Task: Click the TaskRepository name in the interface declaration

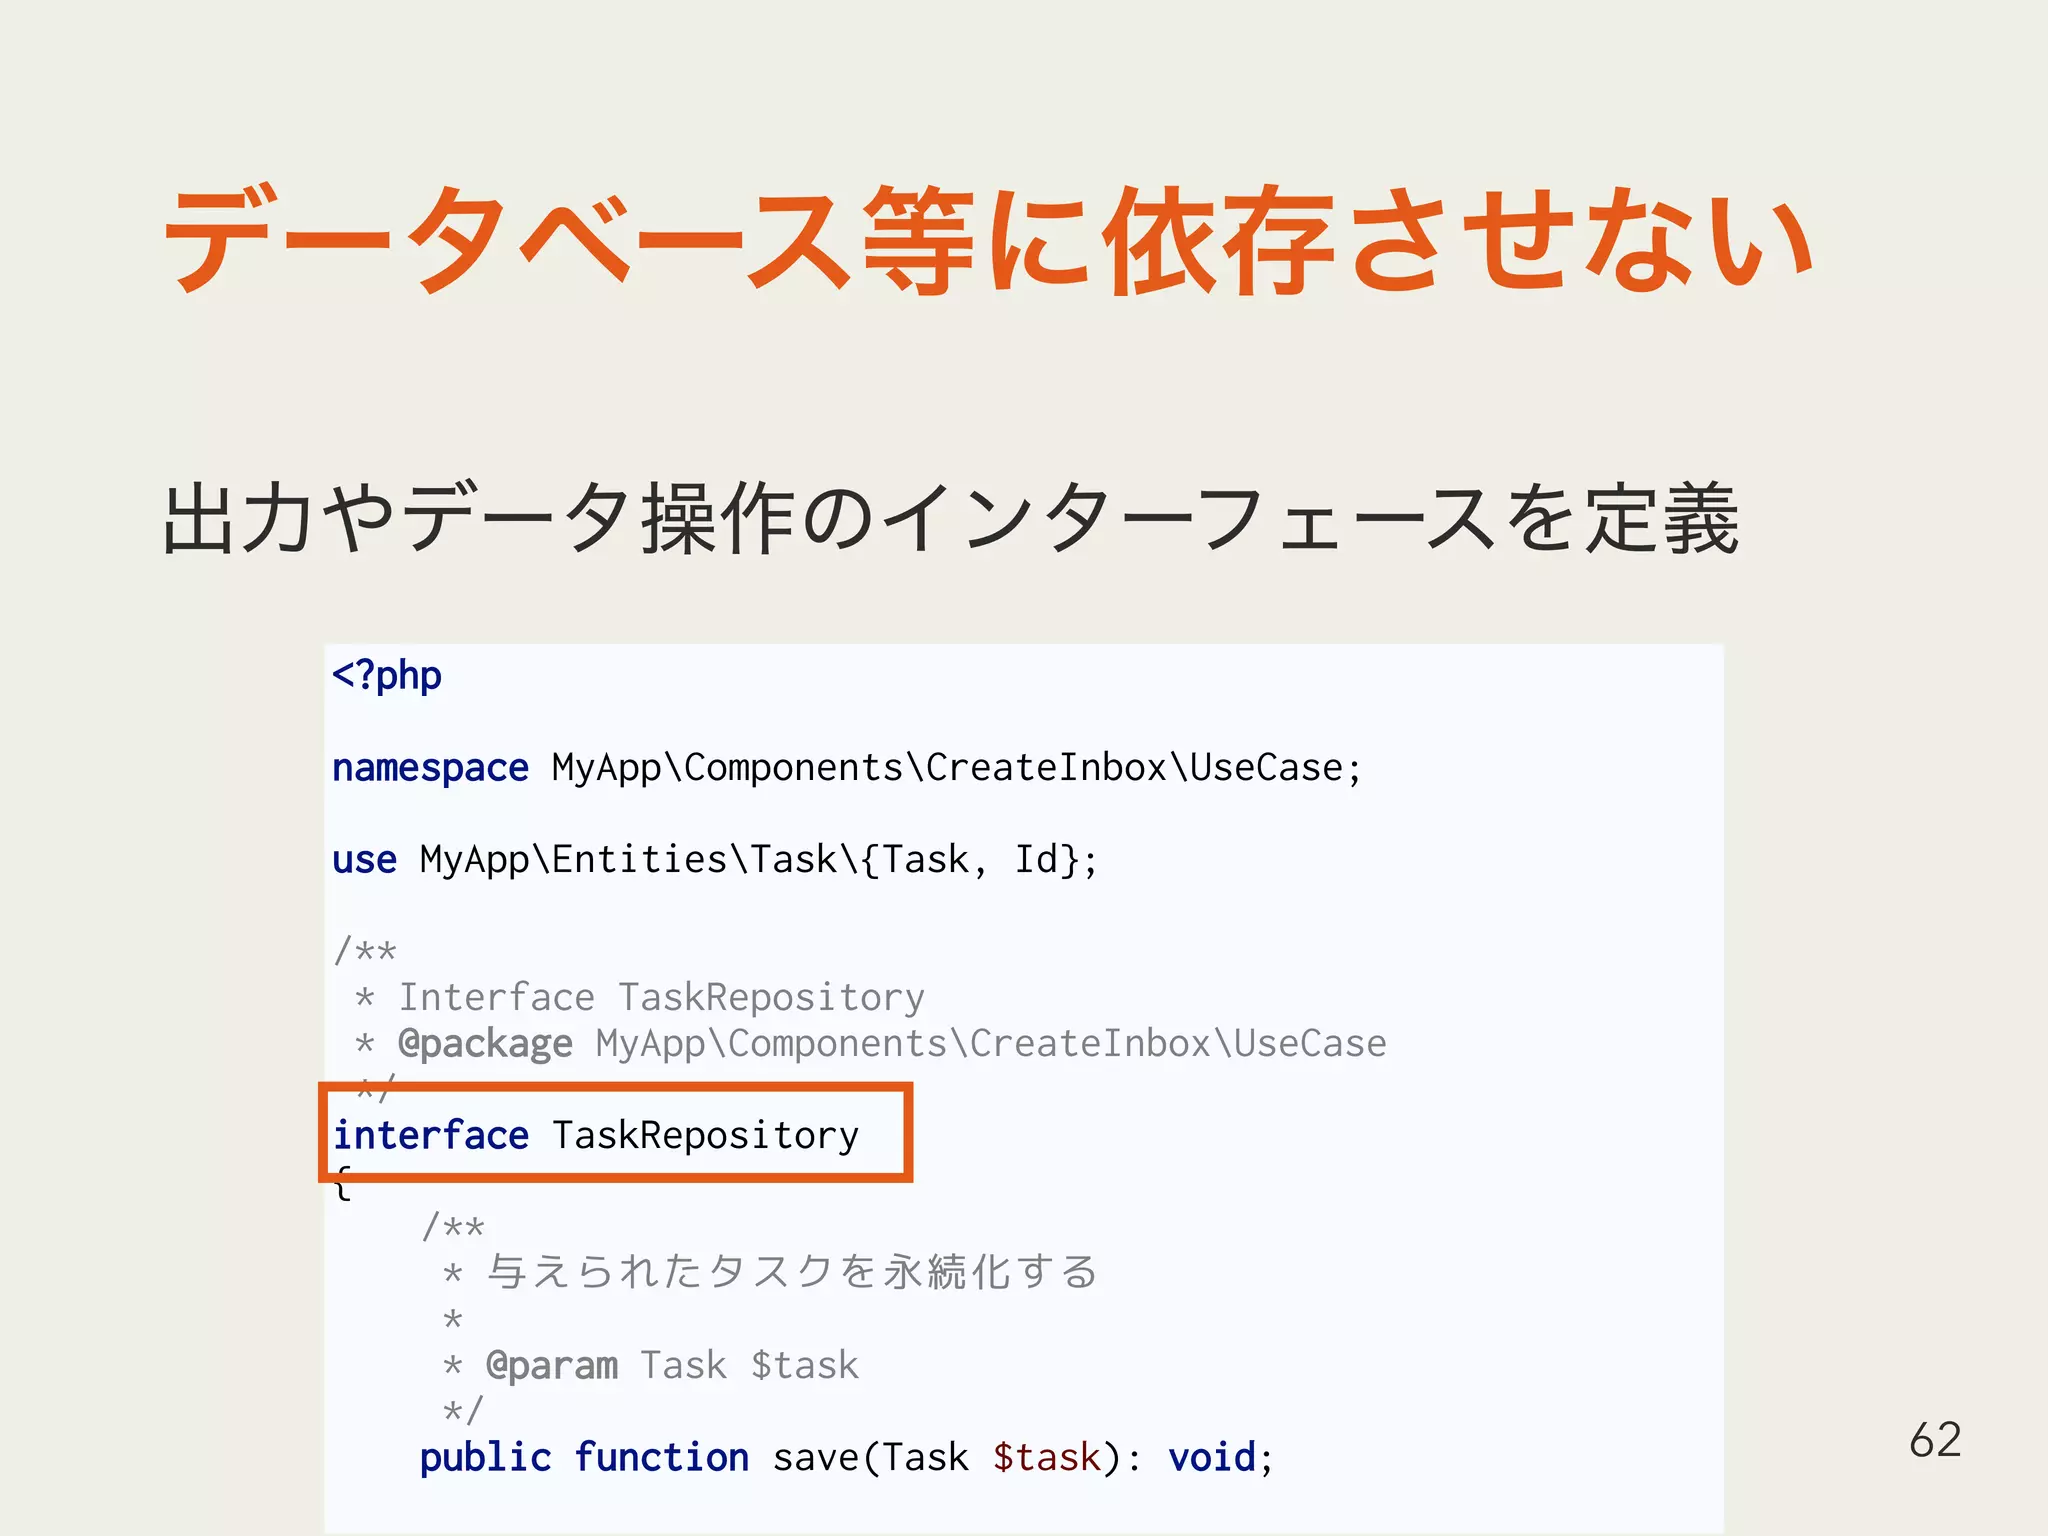Action: (x=705, y=1136)
